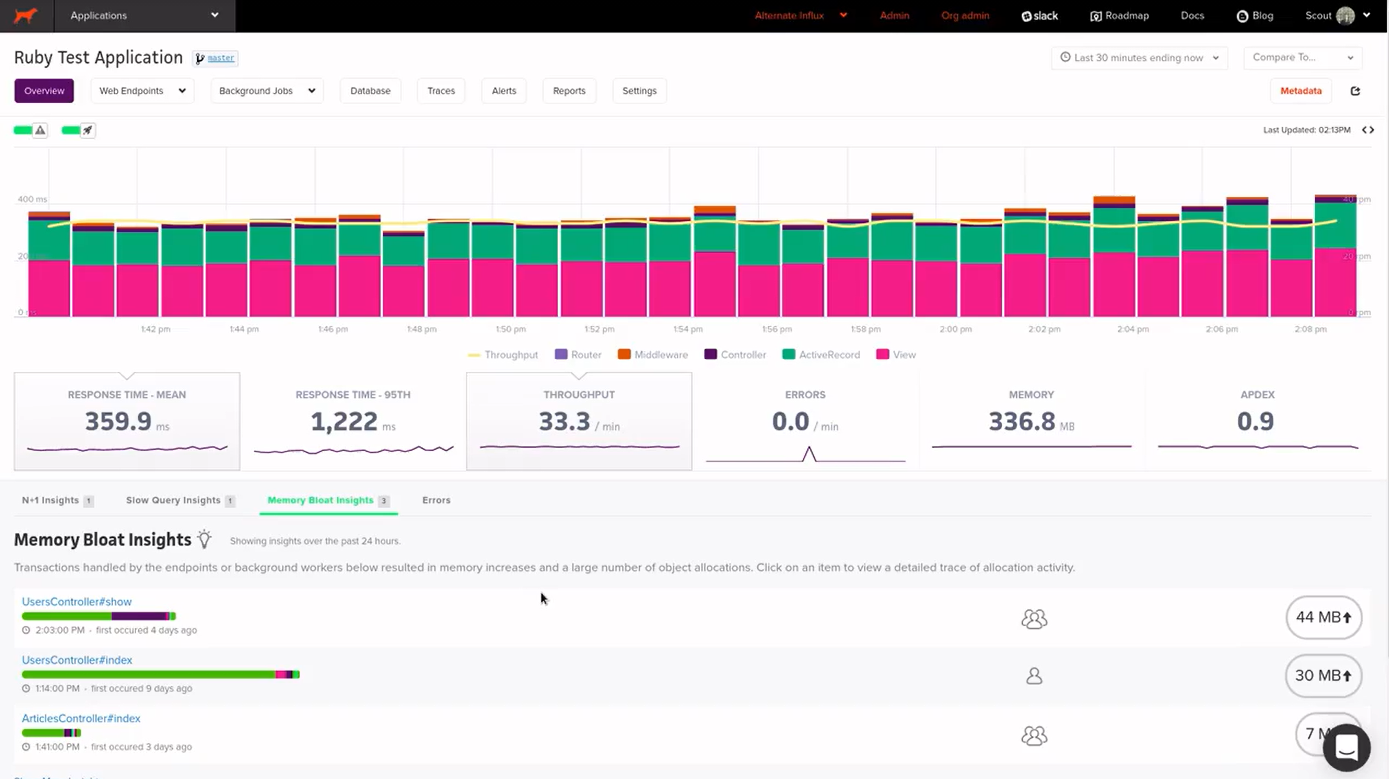The height and width of the screenshot is (779, 1389).
Task: Open the Scout user account menu
Action: click(1338, 16)
